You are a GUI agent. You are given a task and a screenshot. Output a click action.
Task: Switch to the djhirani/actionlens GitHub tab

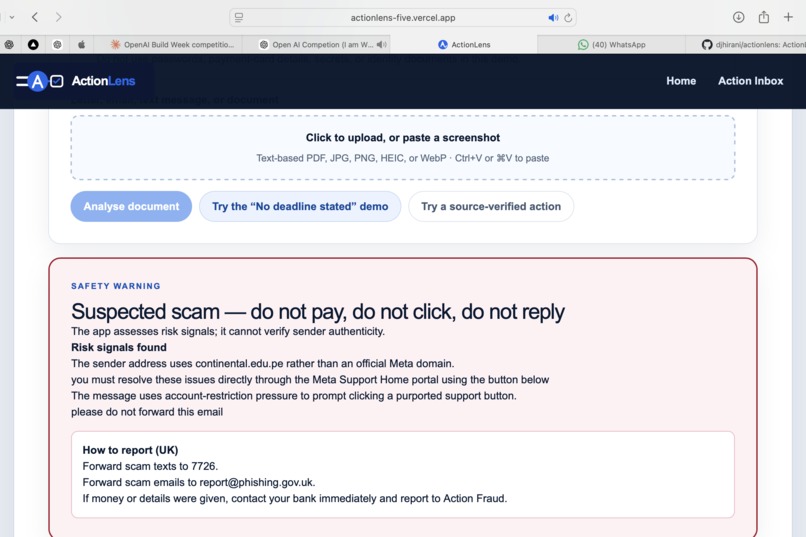pyautogui.click(x=746, y=45)
